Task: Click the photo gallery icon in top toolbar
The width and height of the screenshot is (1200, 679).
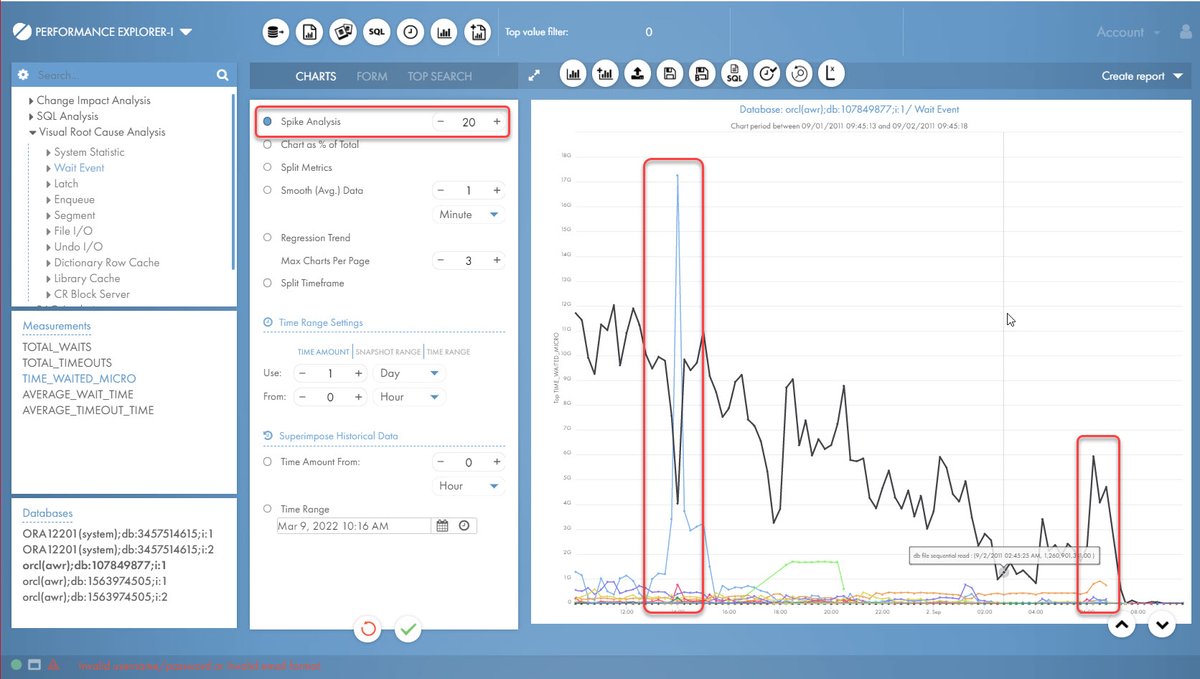Action: pos(344,32)
